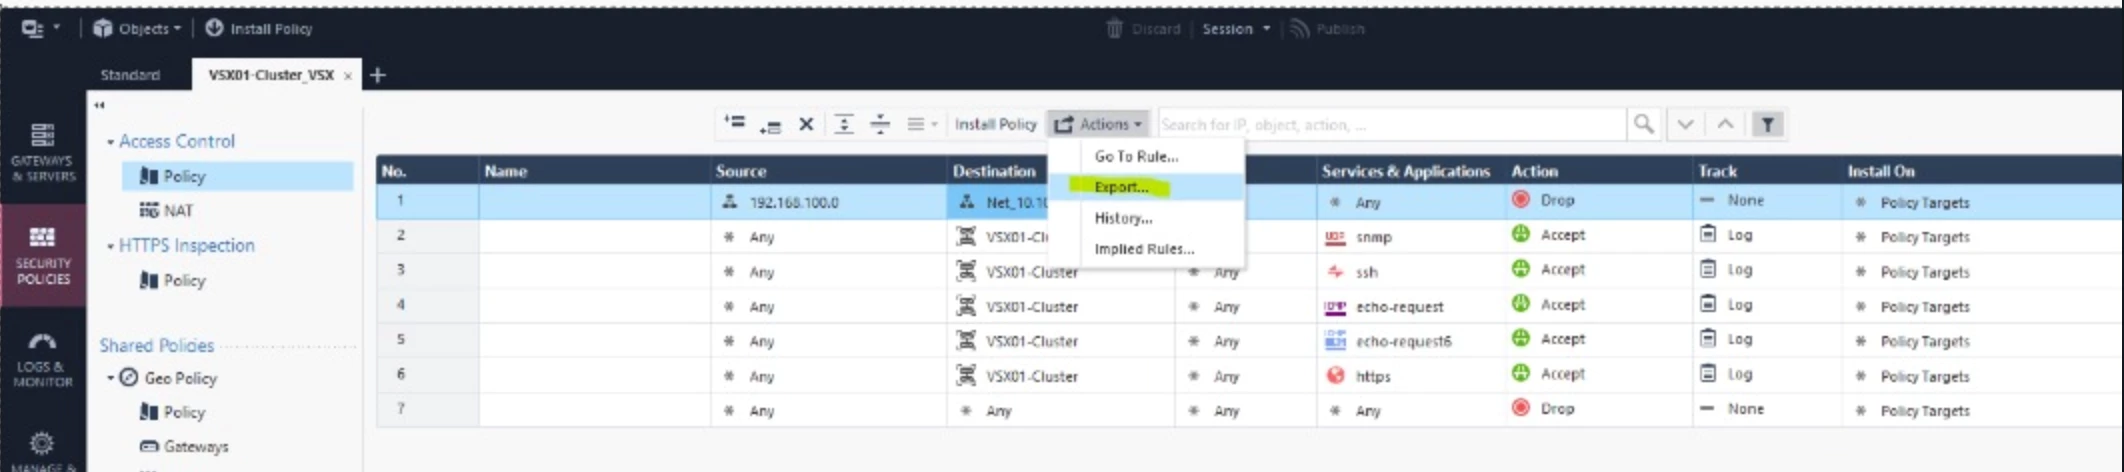This screenshot has width=2124, height=472.
Task: Click the add section title icon
Action: (844, 124)
